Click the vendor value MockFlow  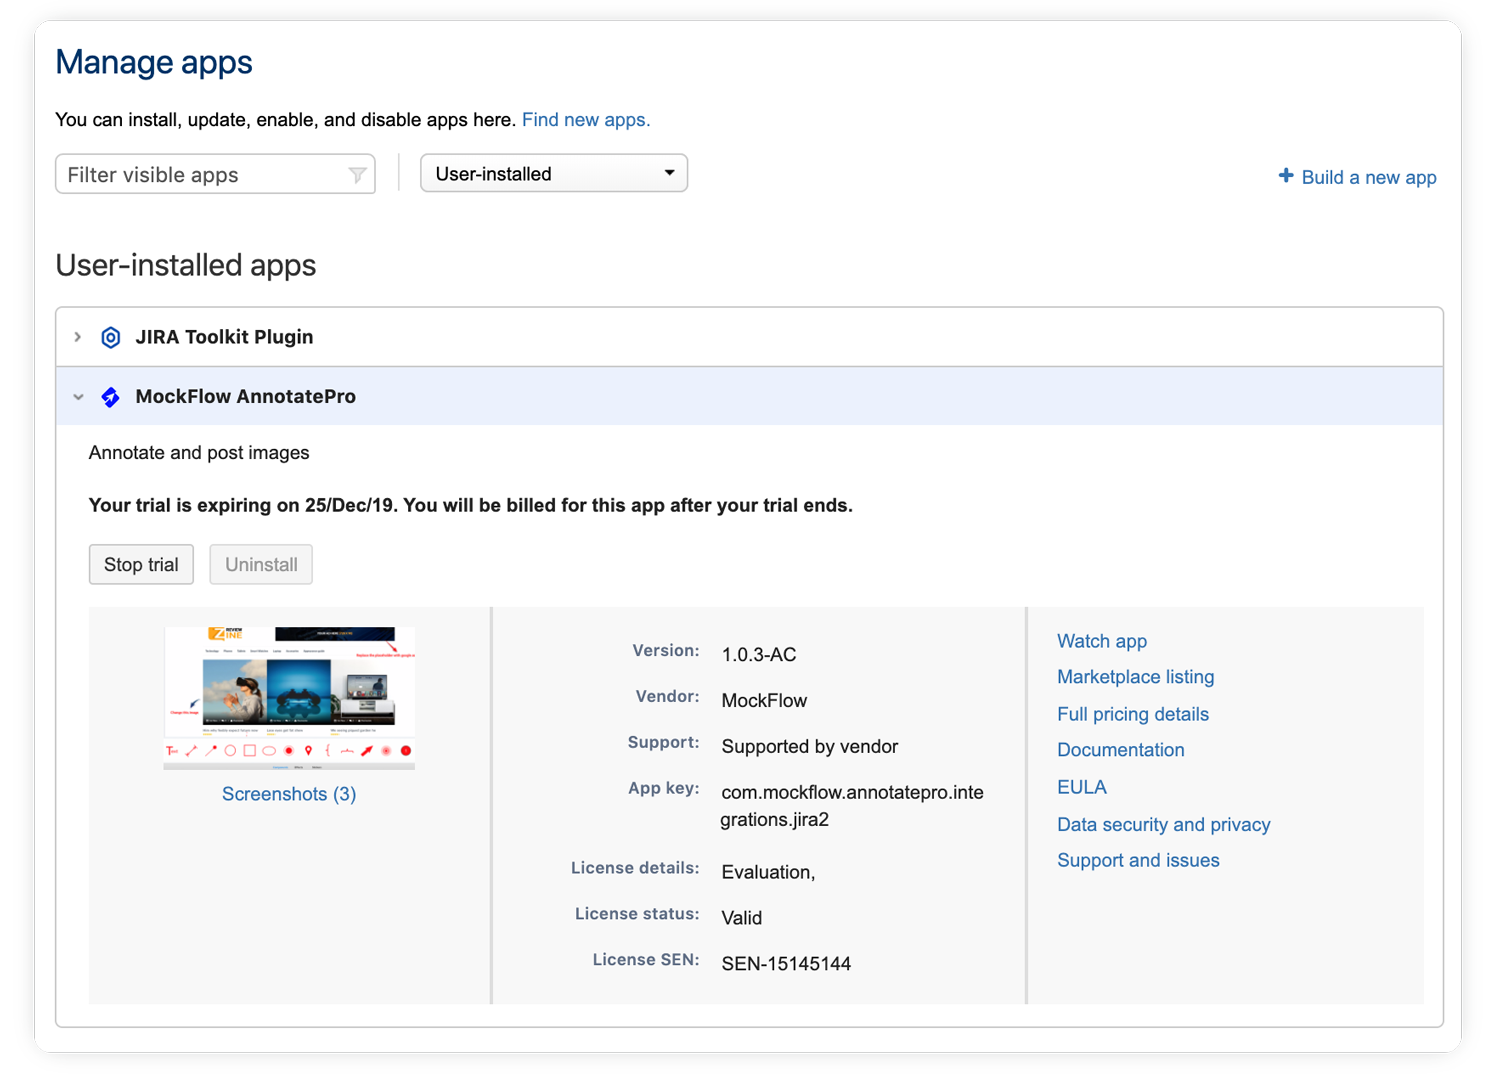[764, 701]
